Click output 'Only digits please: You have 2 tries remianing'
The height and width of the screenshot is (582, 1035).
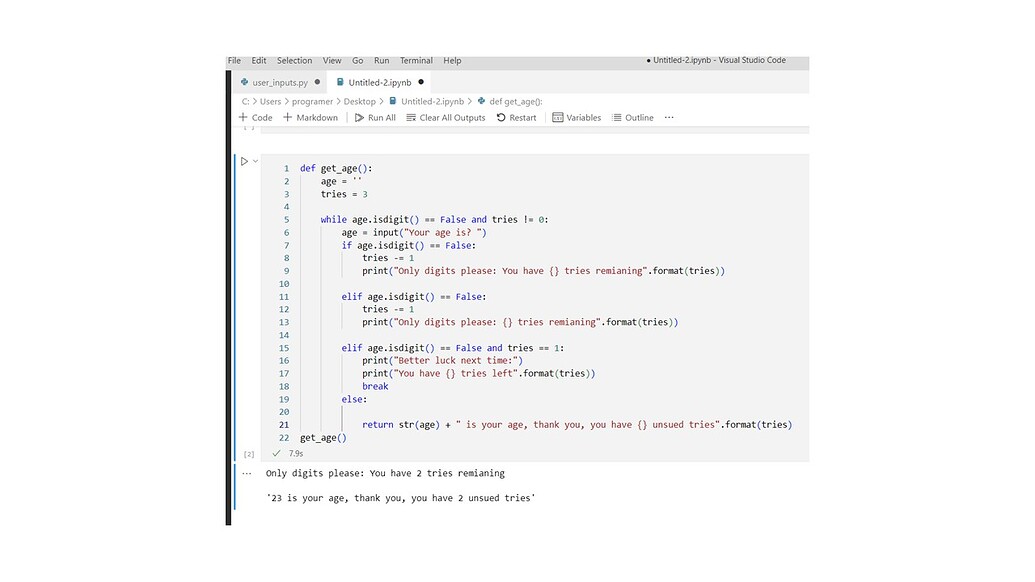coord(385,473)
